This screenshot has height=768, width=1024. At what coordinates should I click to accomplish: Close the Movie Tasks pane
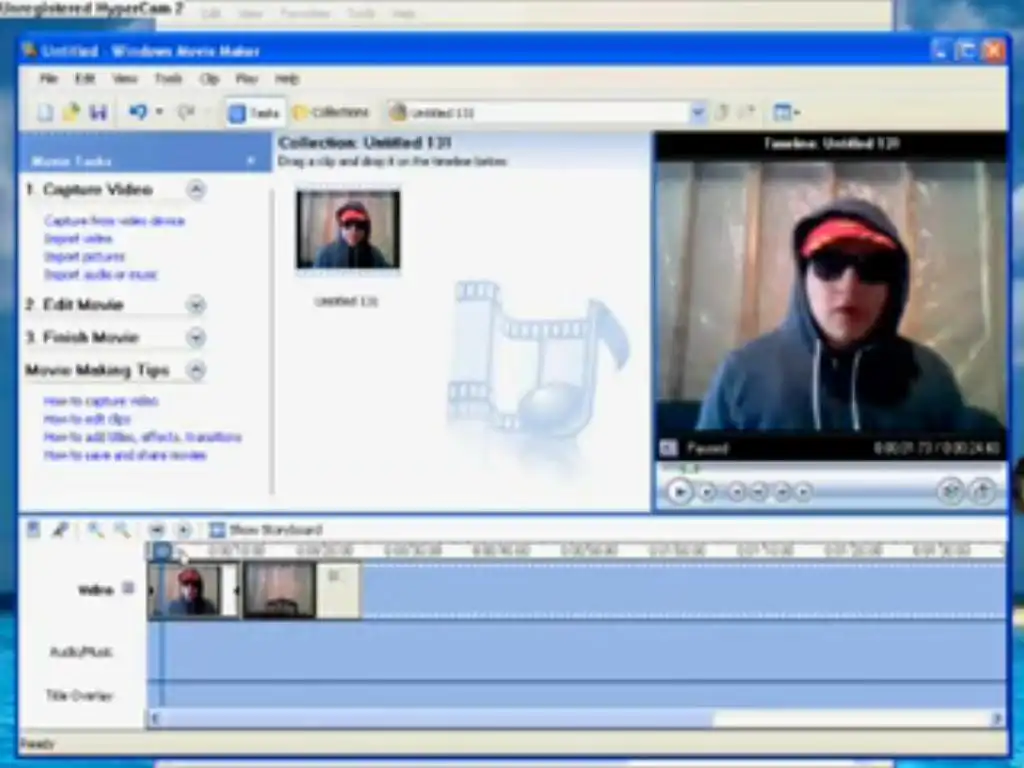251,161
